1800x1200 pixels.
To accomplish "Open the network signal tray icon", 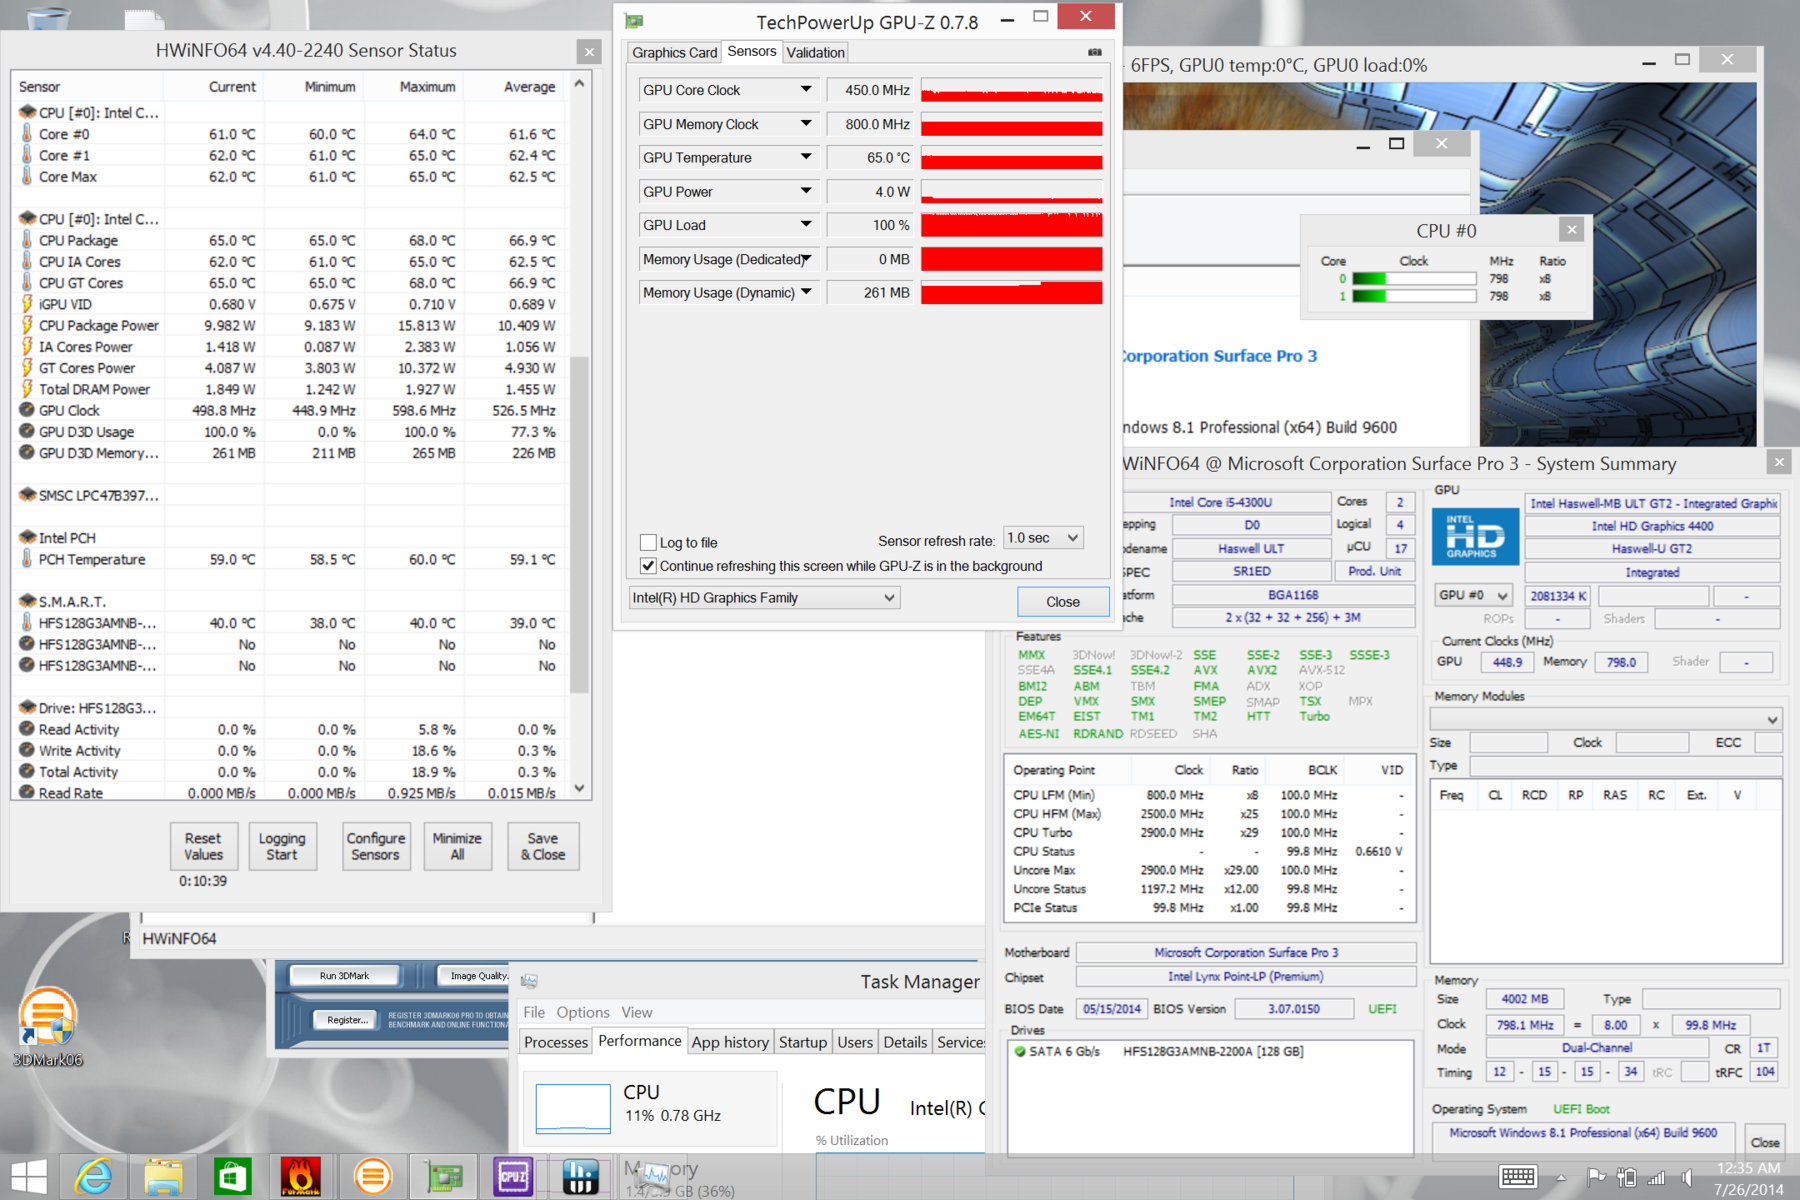I will click(x=1657, y=1177).
